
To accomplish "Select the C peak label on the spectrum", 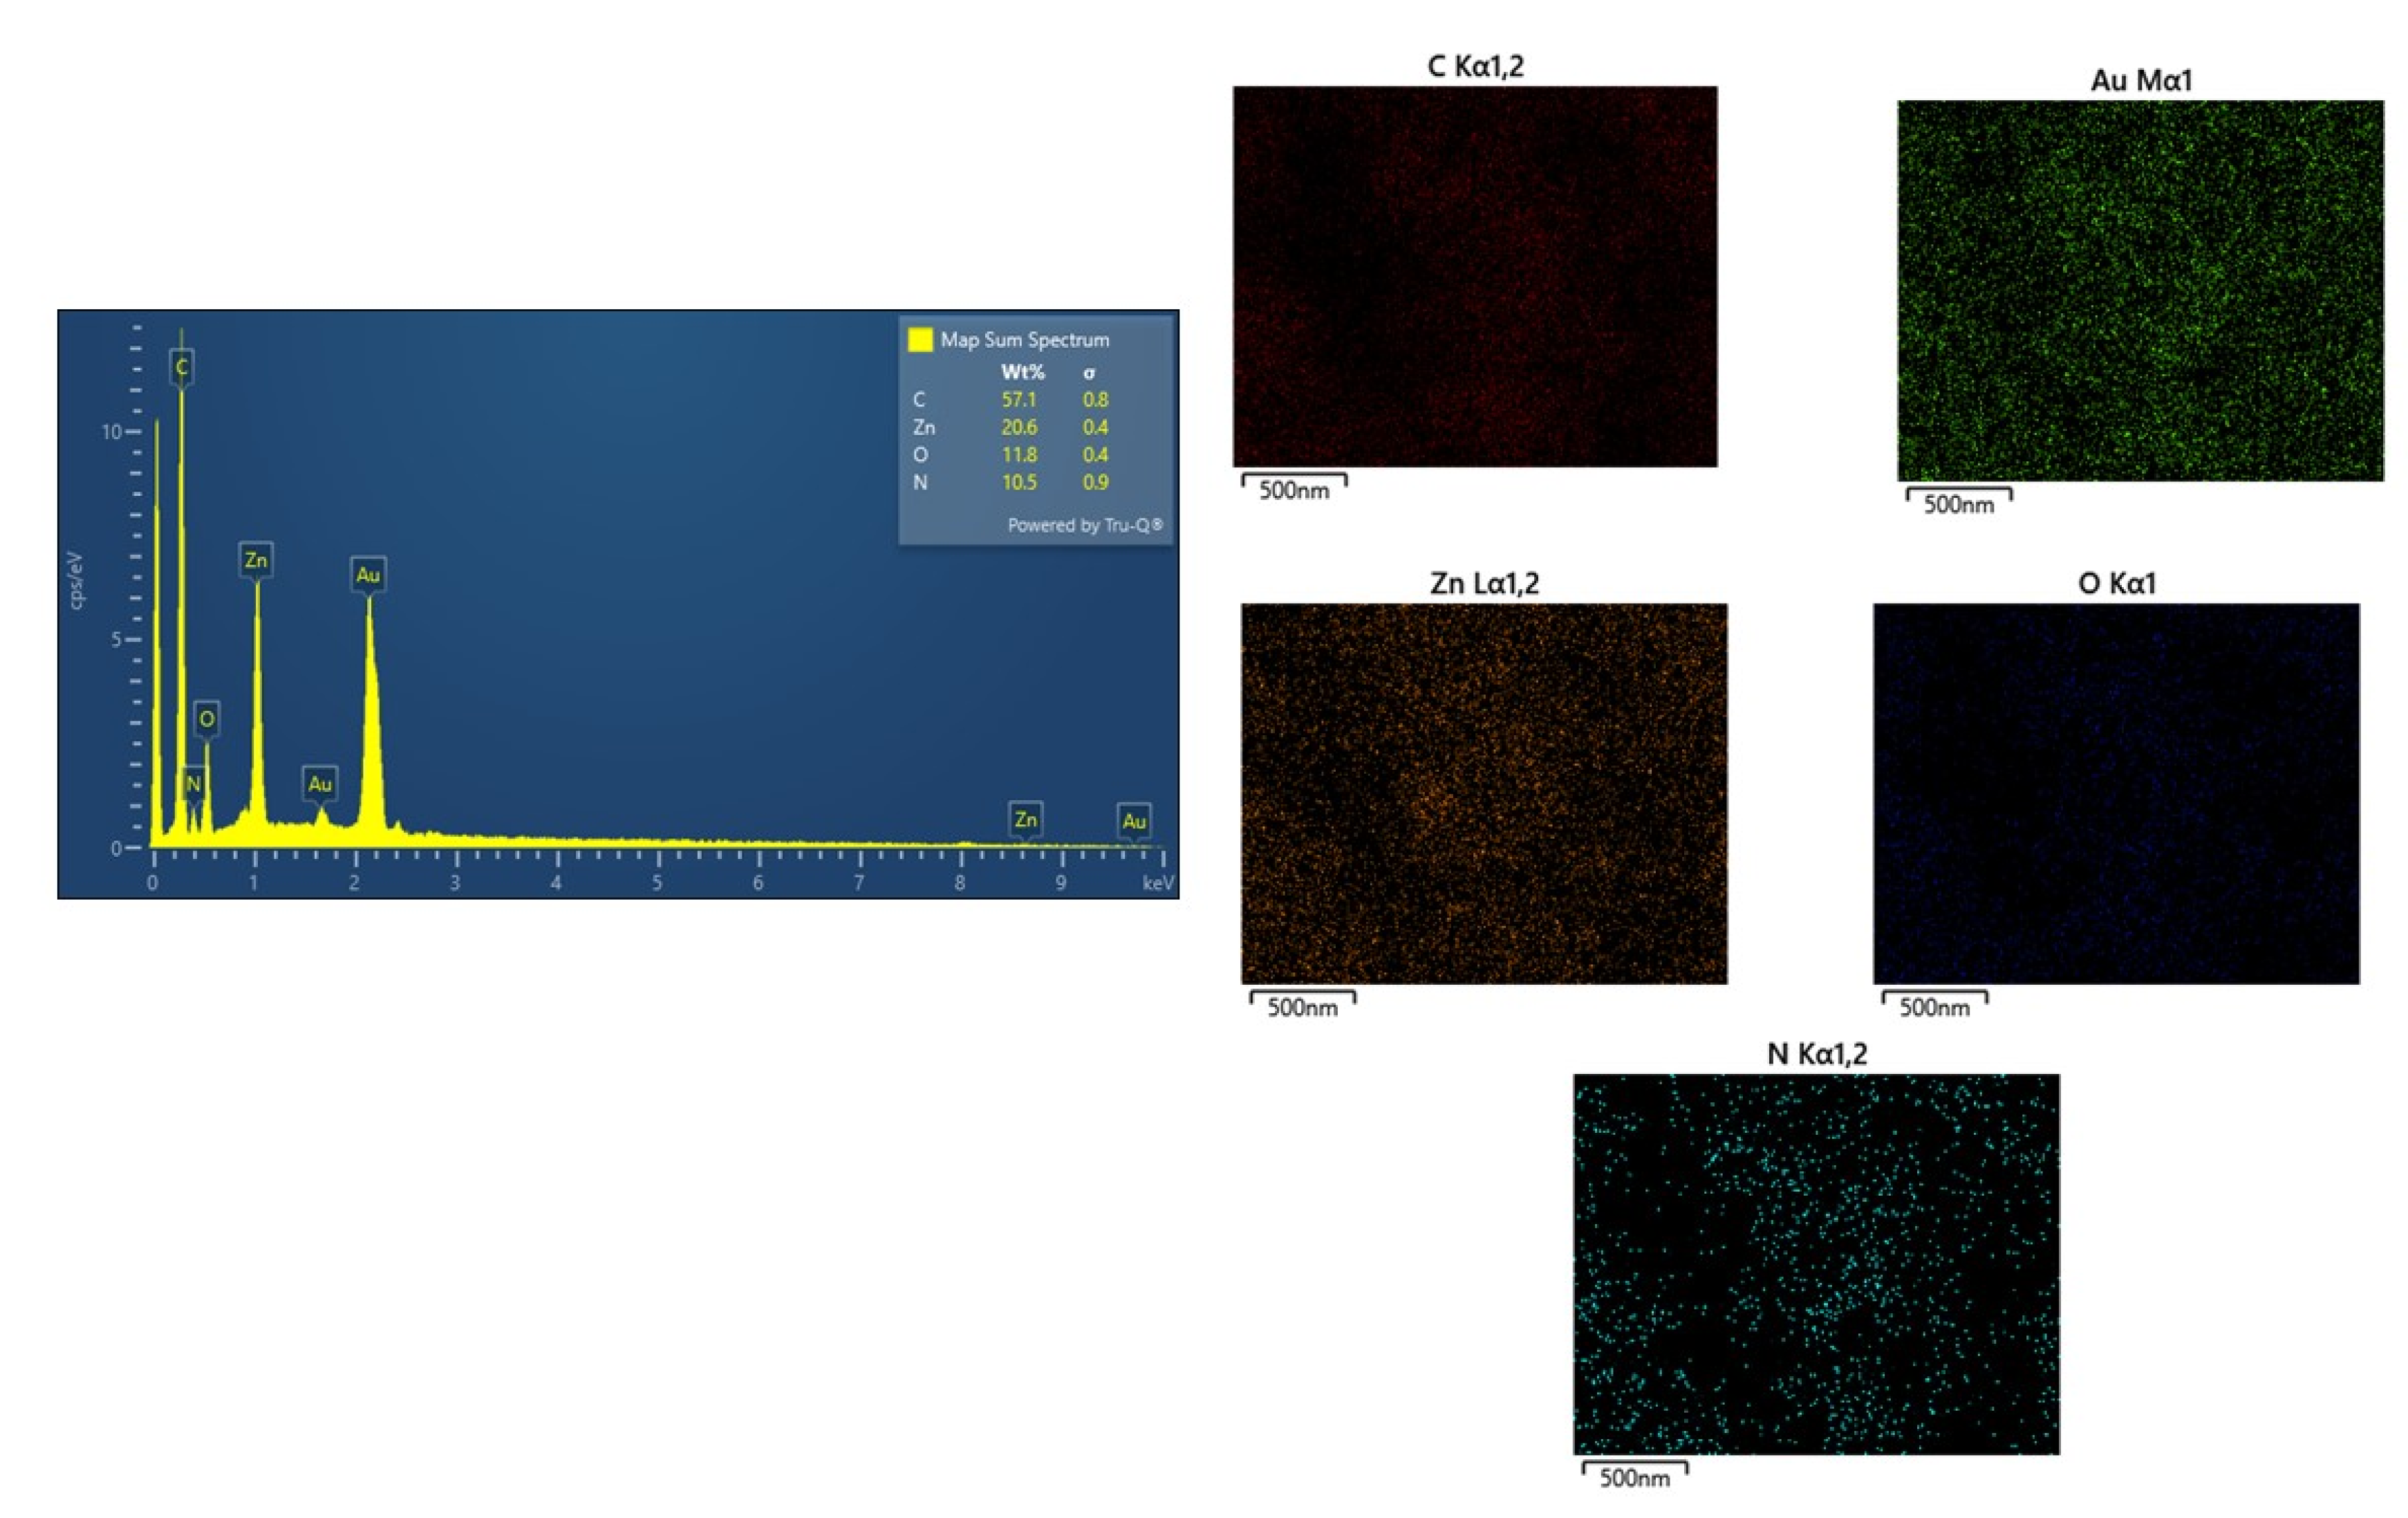I will 181,368.
